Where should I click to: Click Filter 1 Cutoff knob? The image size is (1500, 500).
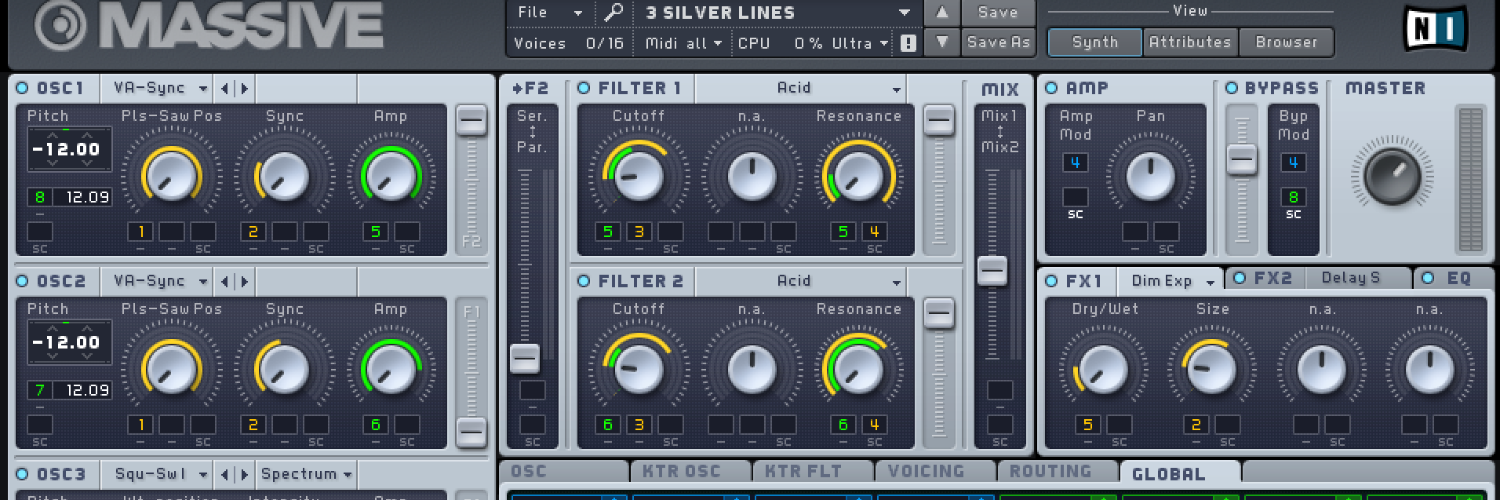coord(639,175)
